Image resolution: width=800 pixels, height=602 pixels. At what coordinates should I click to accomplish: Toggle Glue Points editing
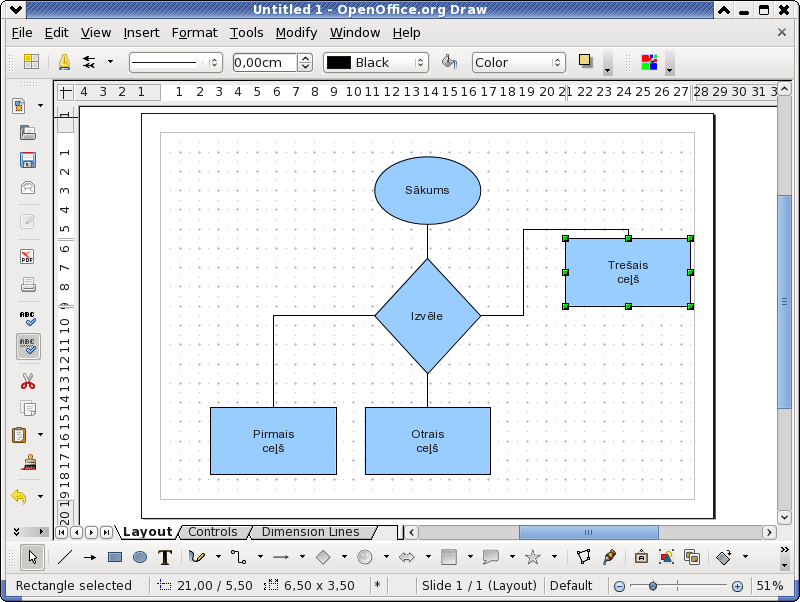[609, 557]
